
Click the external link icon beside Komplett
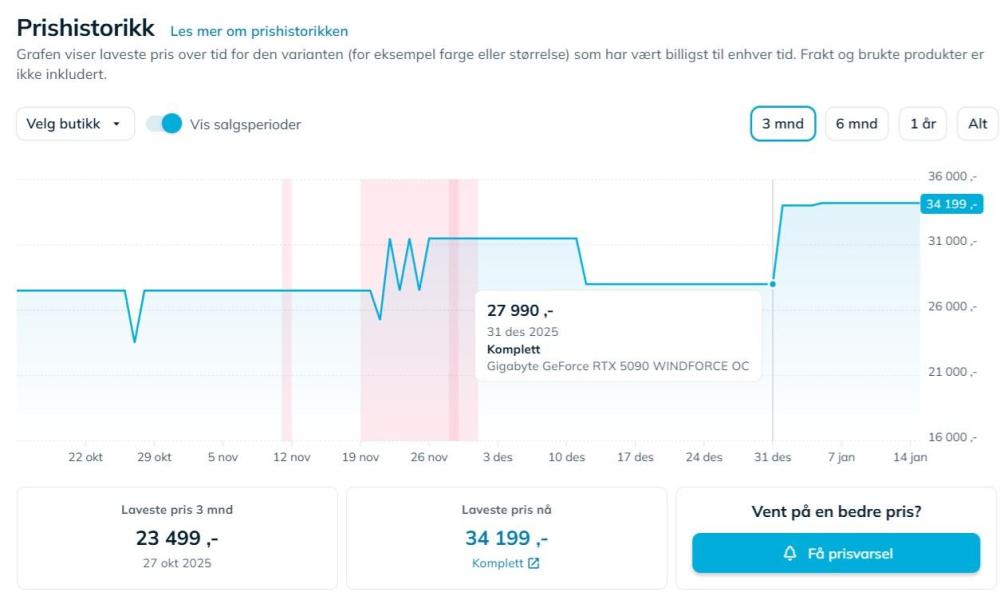click(533, 563)
